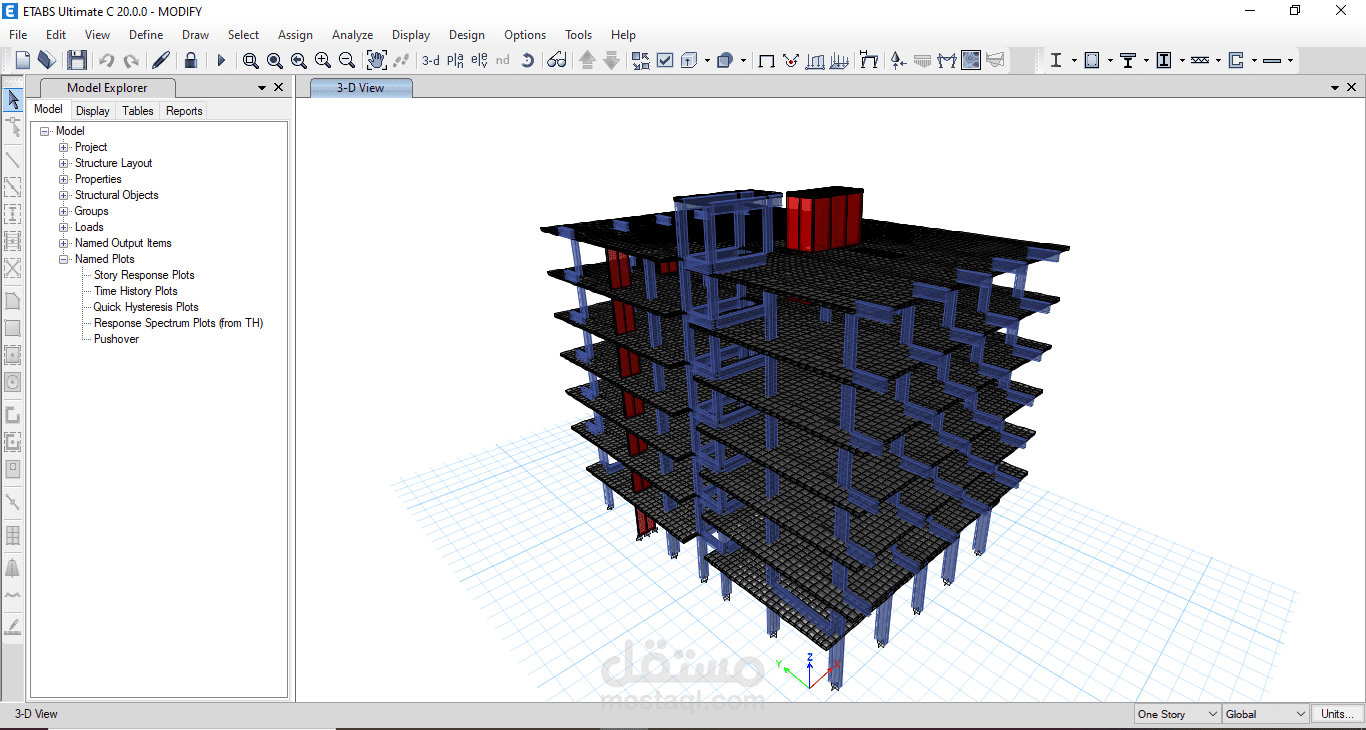
Task: Open the cube-and-sphere icon's dropdown arrow
Action: point(743,61)
